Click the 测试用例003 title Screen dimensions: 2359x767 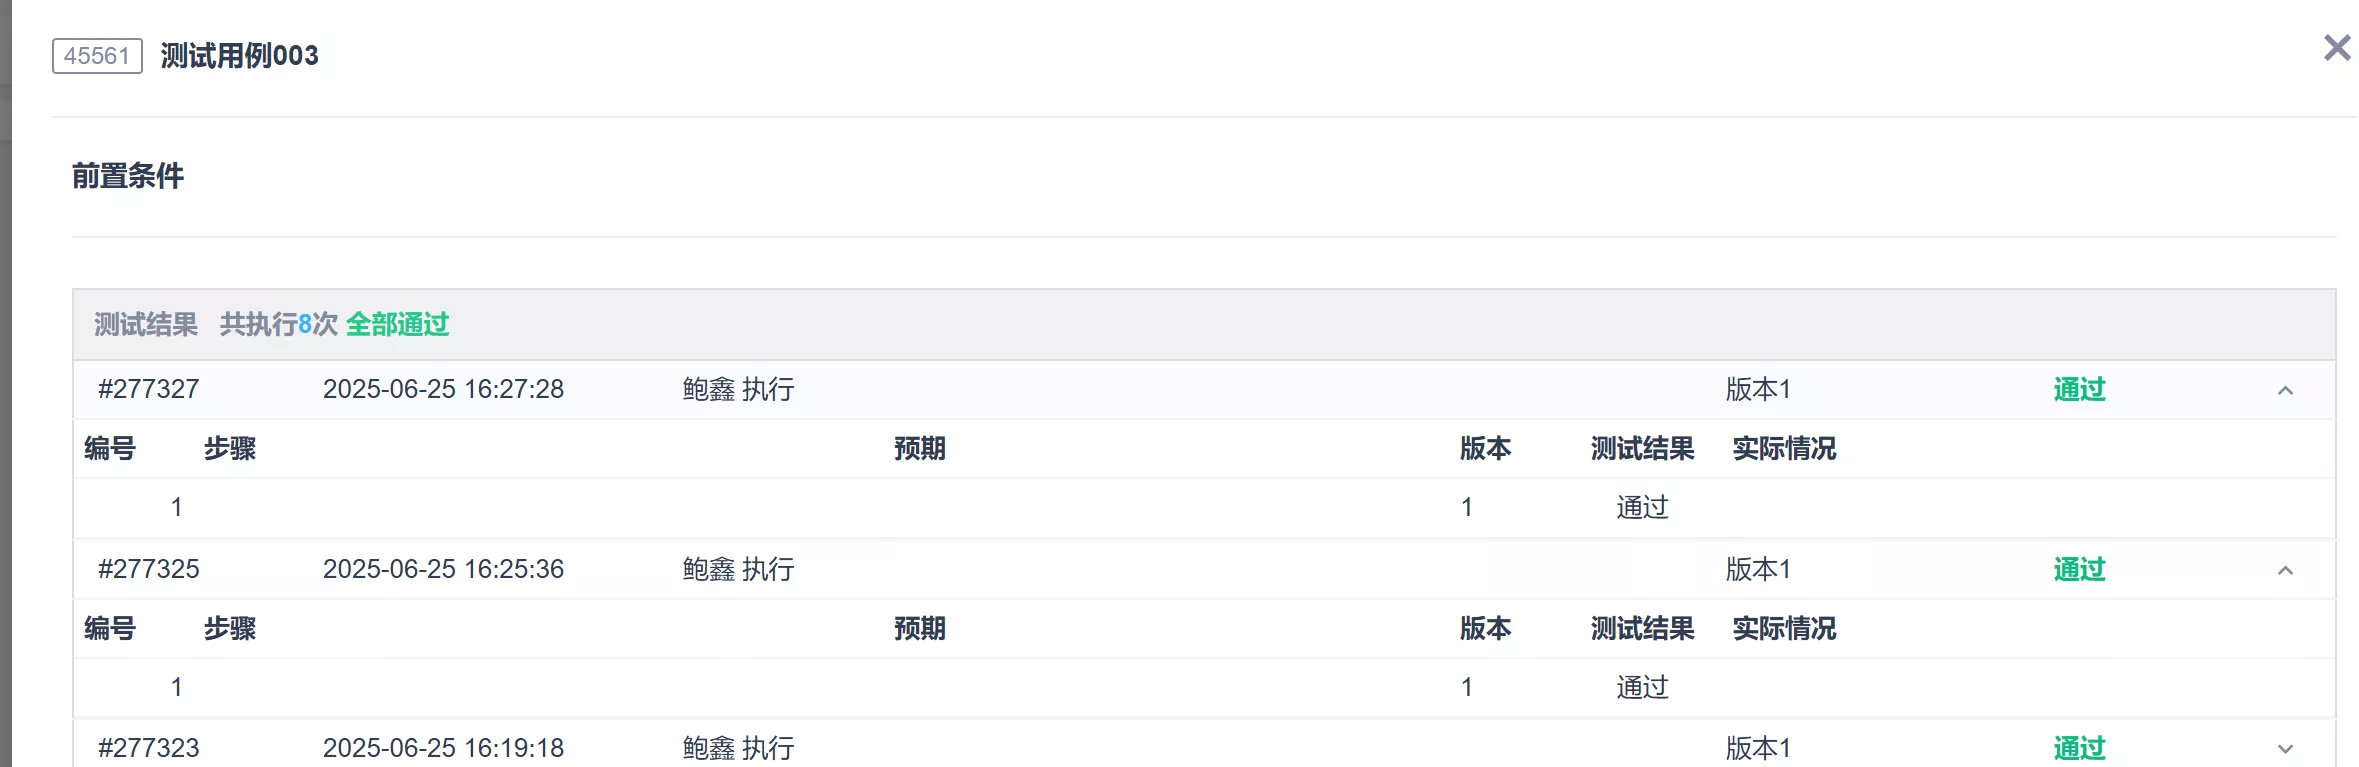click(x=239, y=56)
